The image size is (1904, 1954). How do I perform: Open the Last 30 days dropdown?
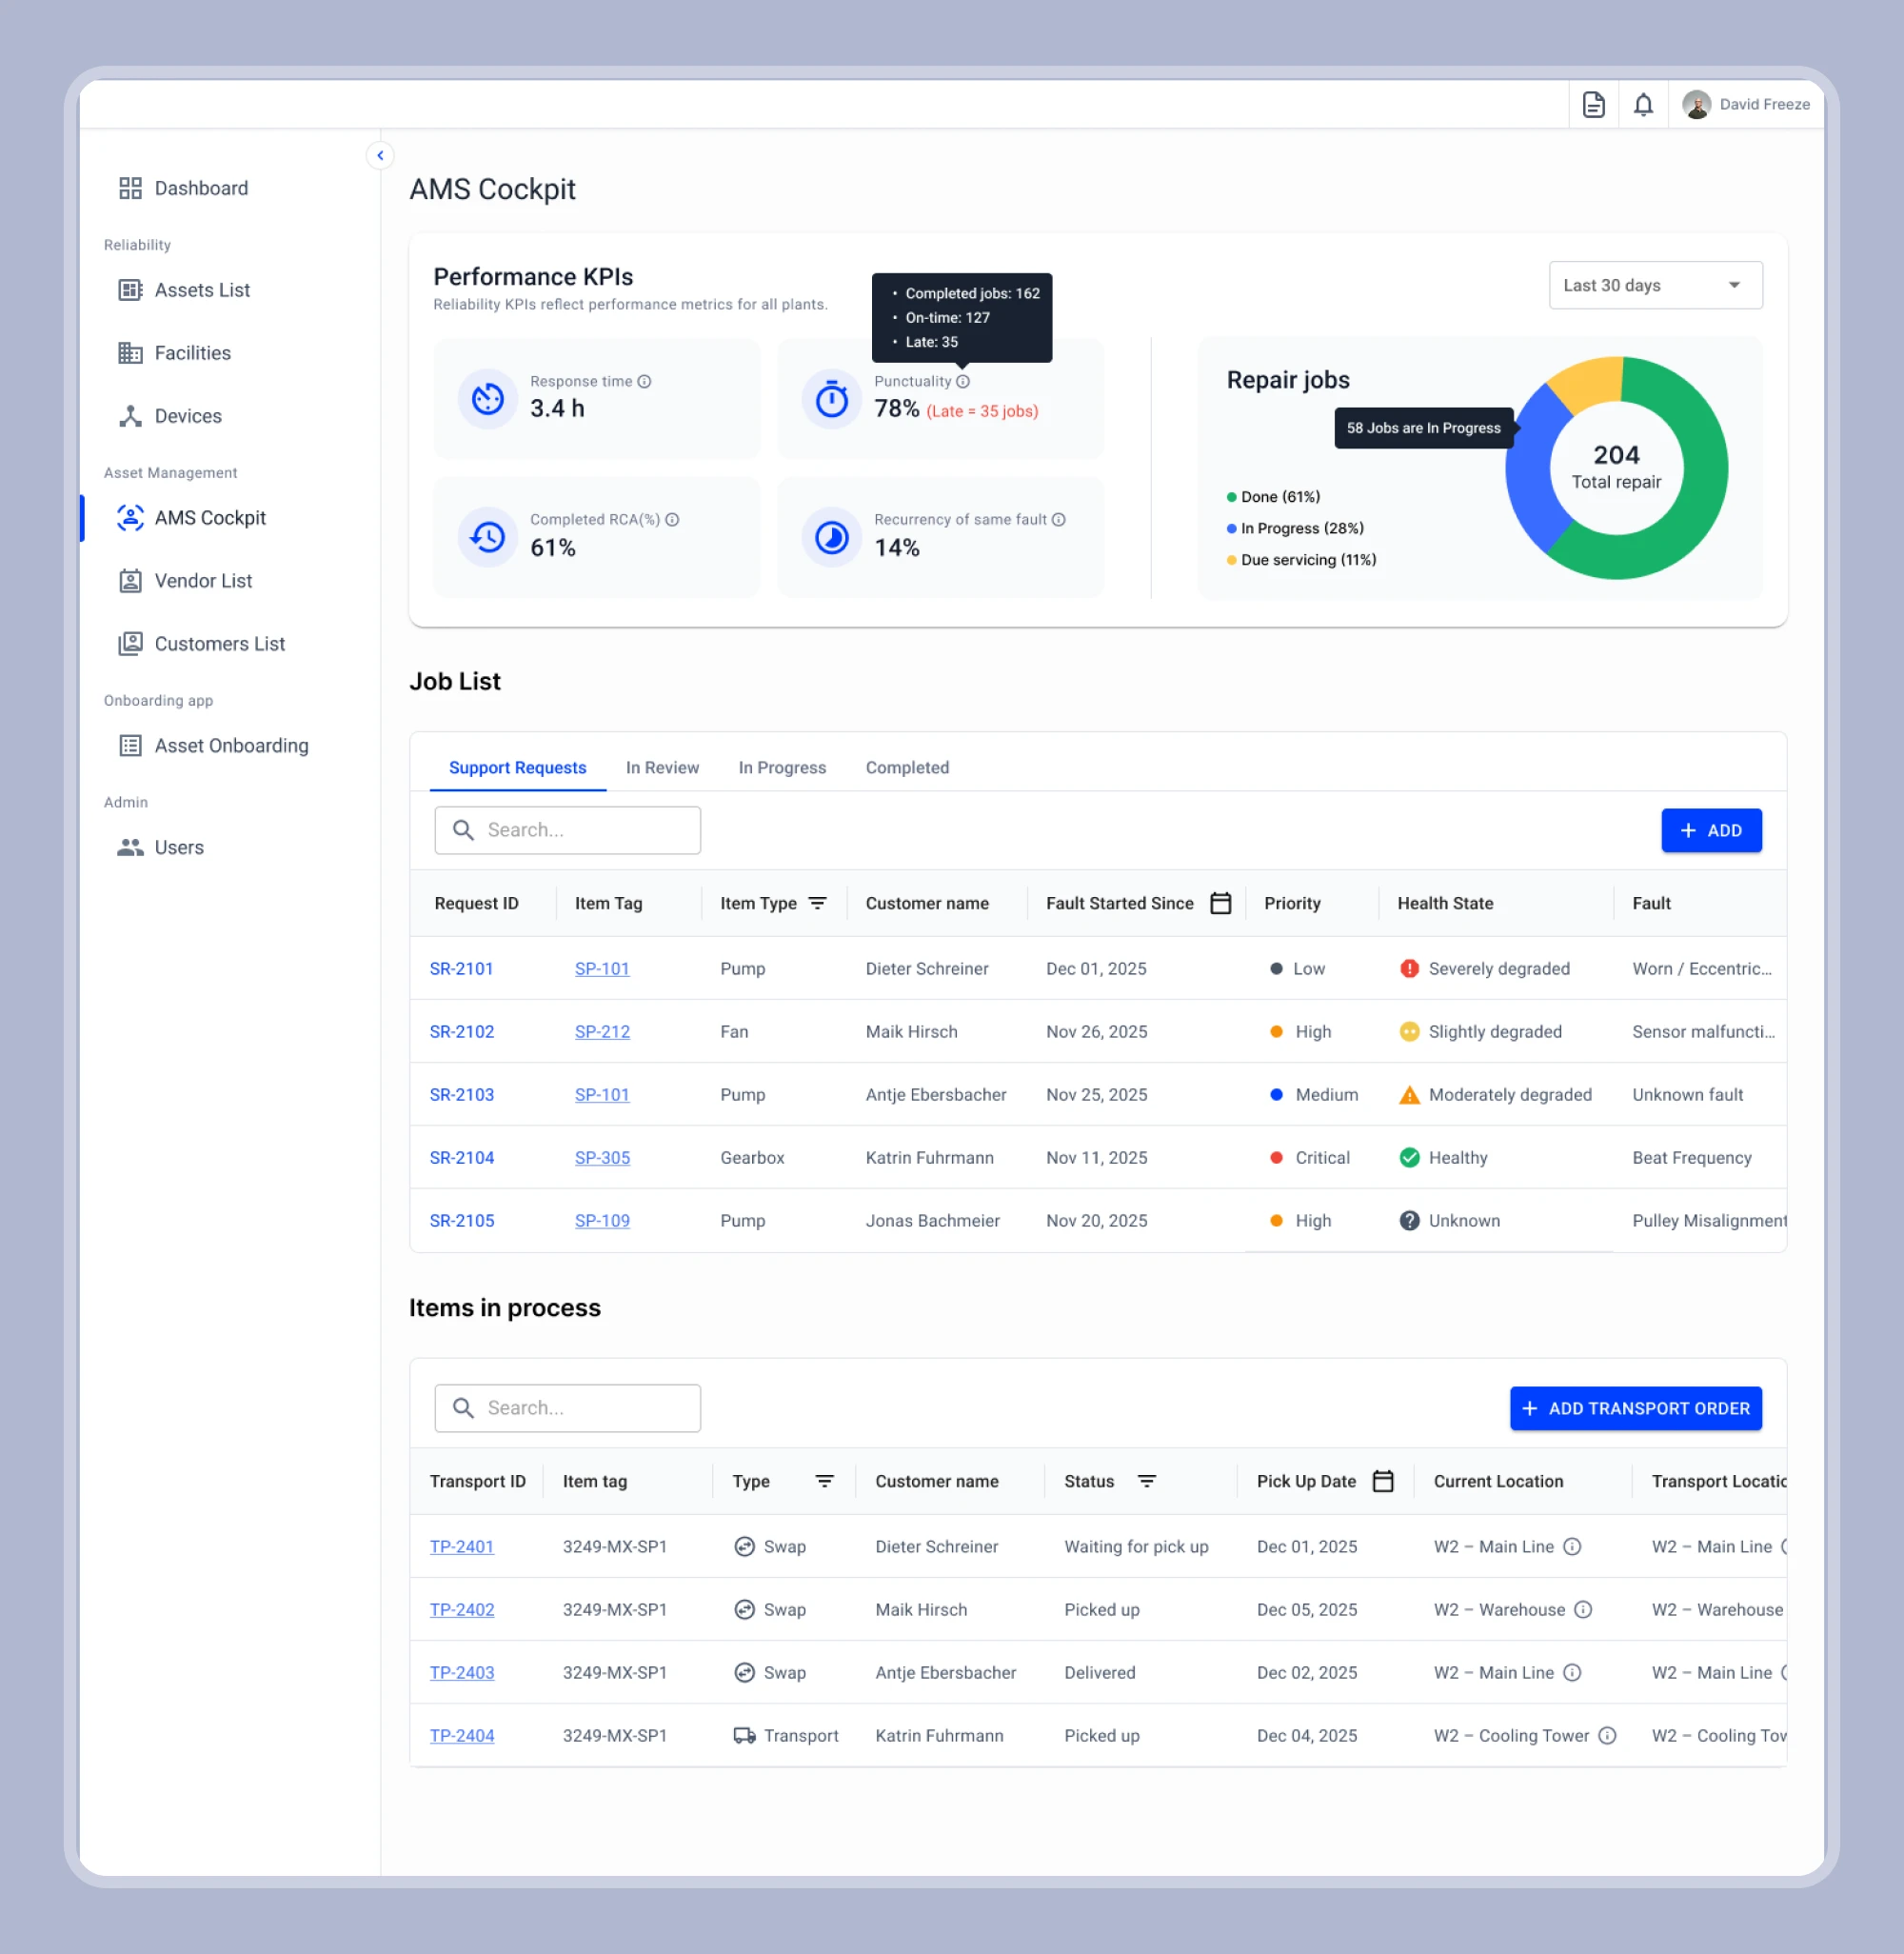pyautogui.click(x=1655, y=285)
